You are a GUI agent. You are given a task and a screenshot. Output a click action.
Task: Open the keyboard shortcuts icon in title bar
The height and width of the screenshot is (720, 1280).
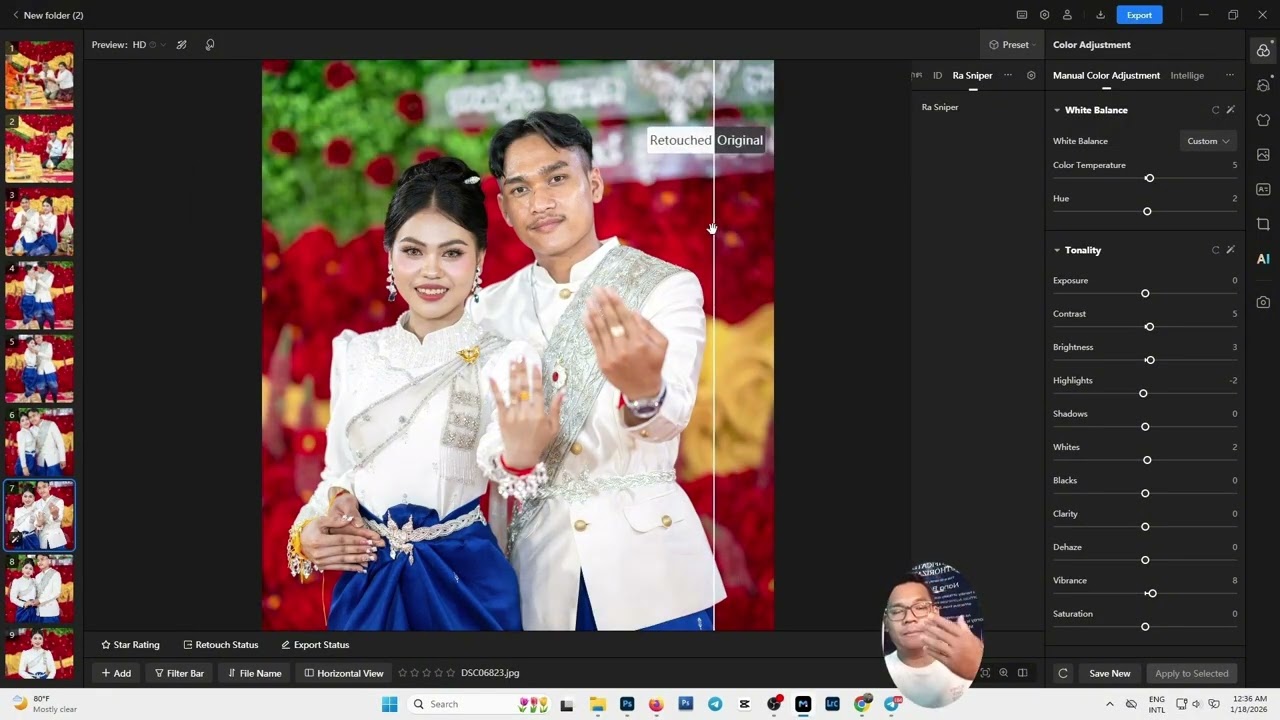(1021, 15)
